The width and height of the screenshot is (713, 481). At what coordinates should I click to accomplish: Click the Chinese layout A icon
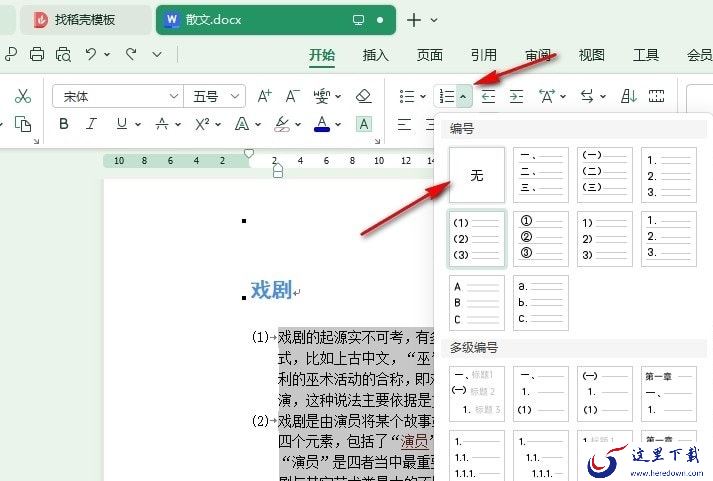[x=547, y=96]
